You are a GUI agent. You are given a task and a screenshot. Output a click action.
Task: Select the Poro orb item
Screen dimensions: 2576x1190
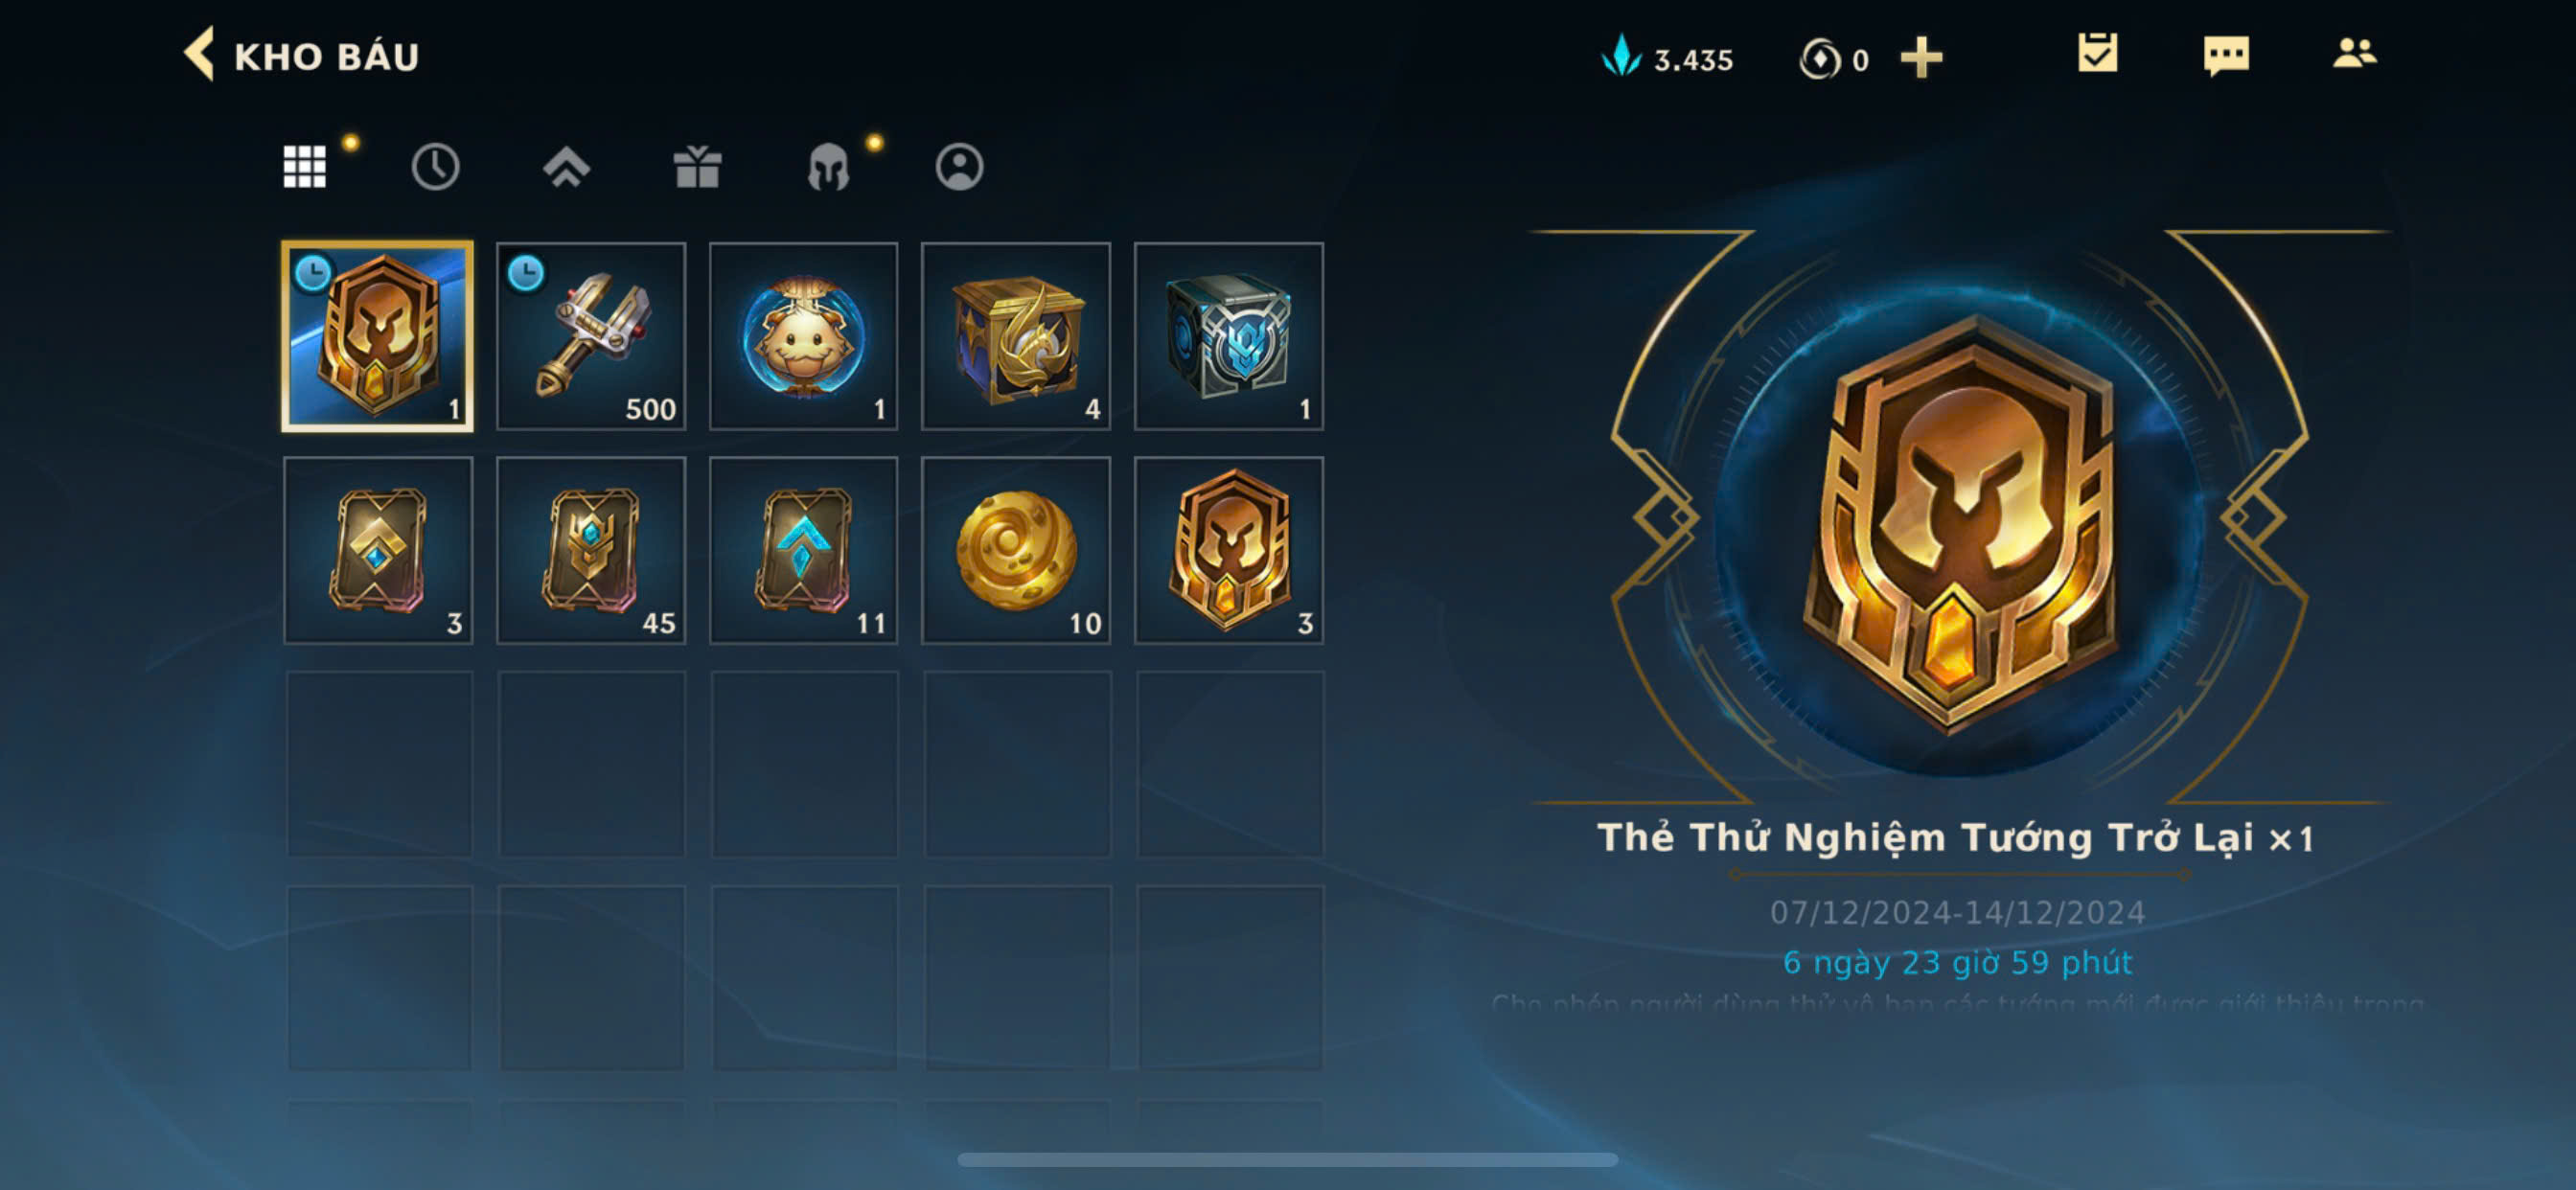point(804,336)
